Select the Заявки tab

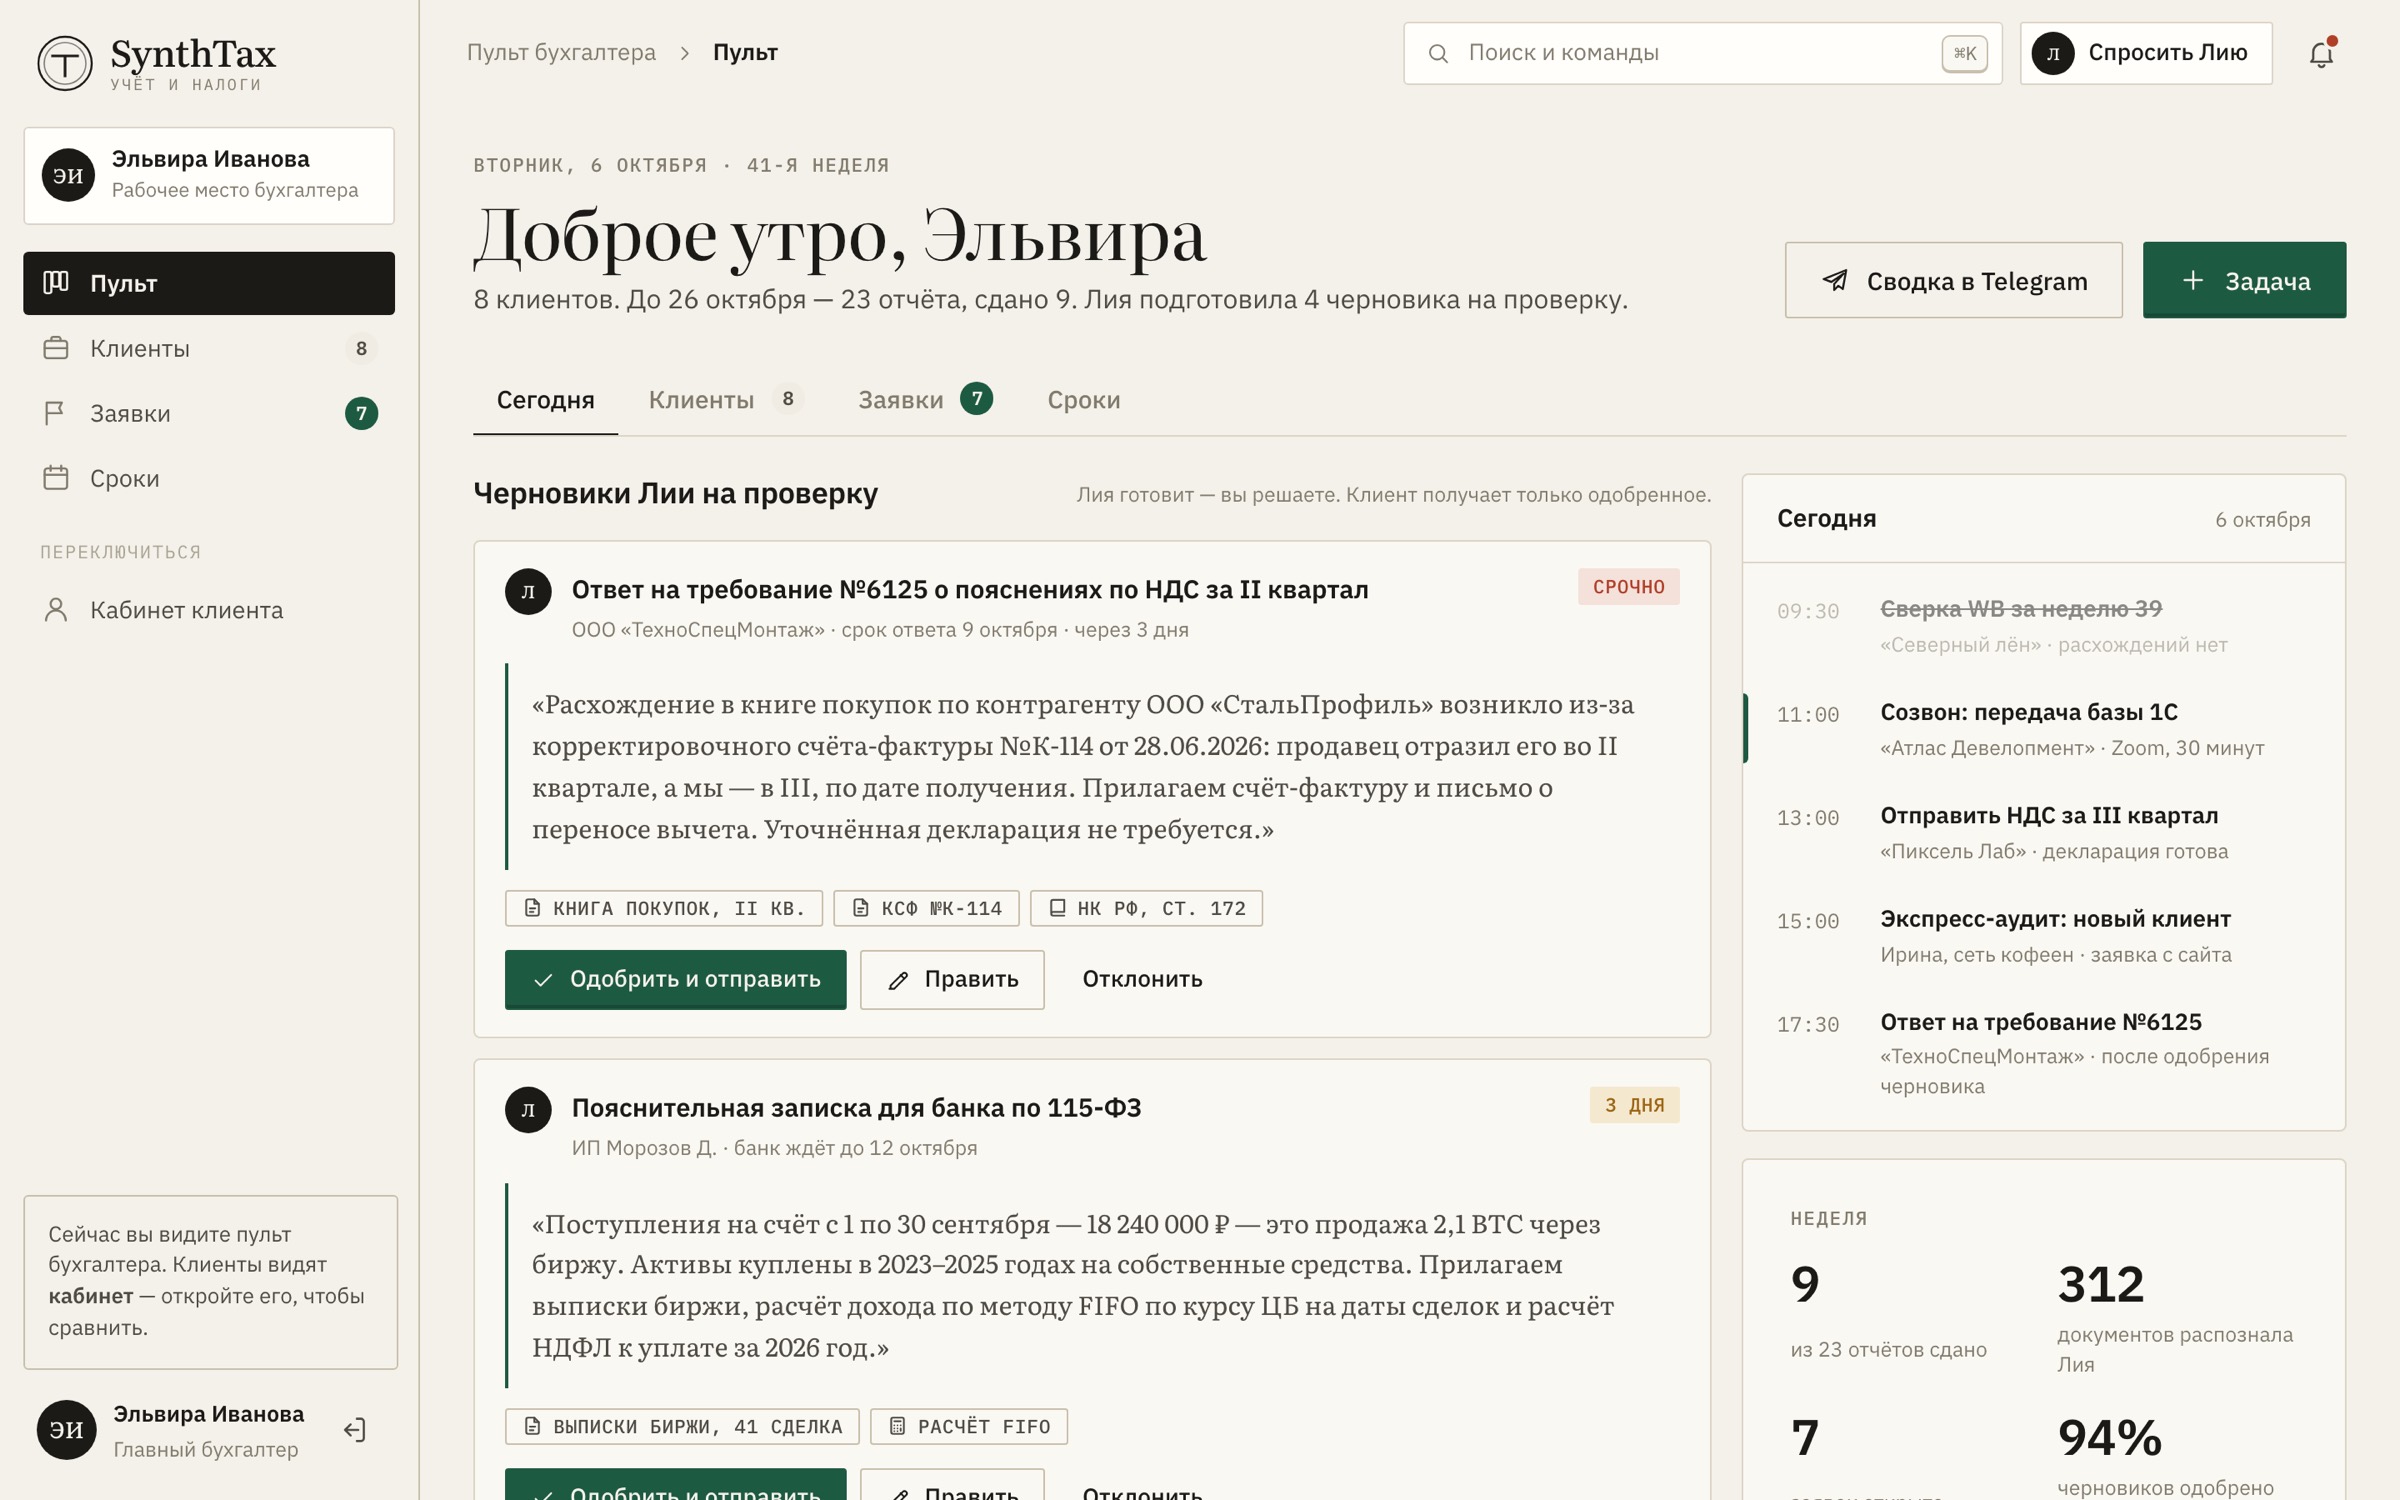point(925,400)
